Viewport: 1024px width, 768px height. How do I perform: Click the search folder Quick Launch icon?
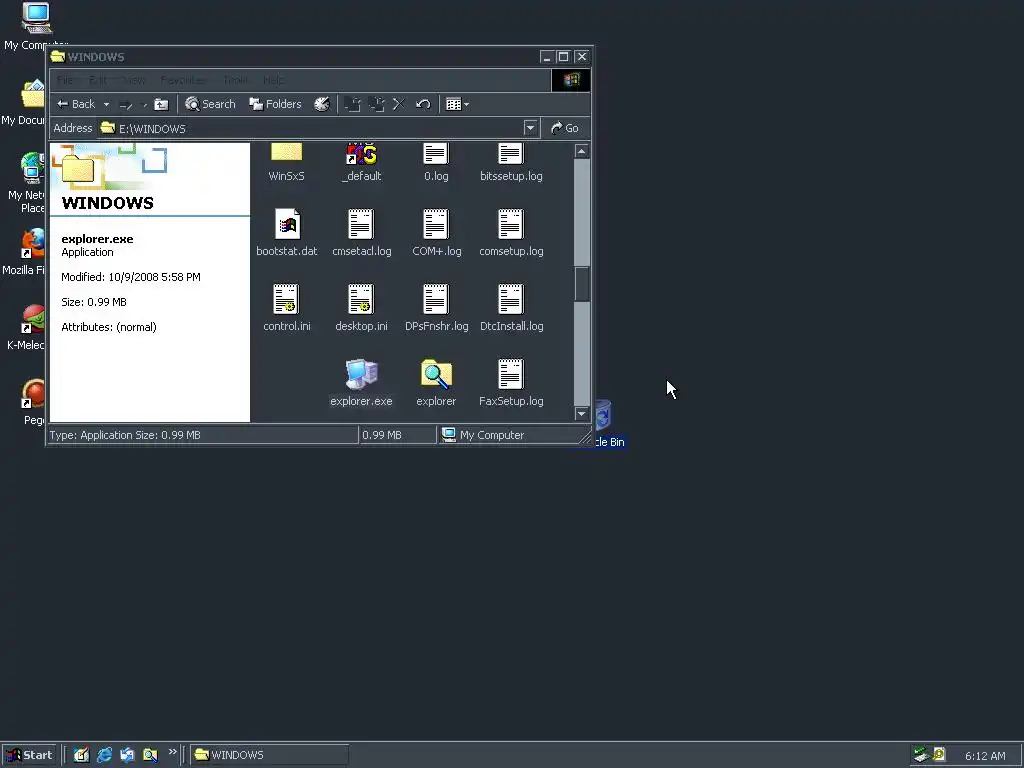pos(150,755)
